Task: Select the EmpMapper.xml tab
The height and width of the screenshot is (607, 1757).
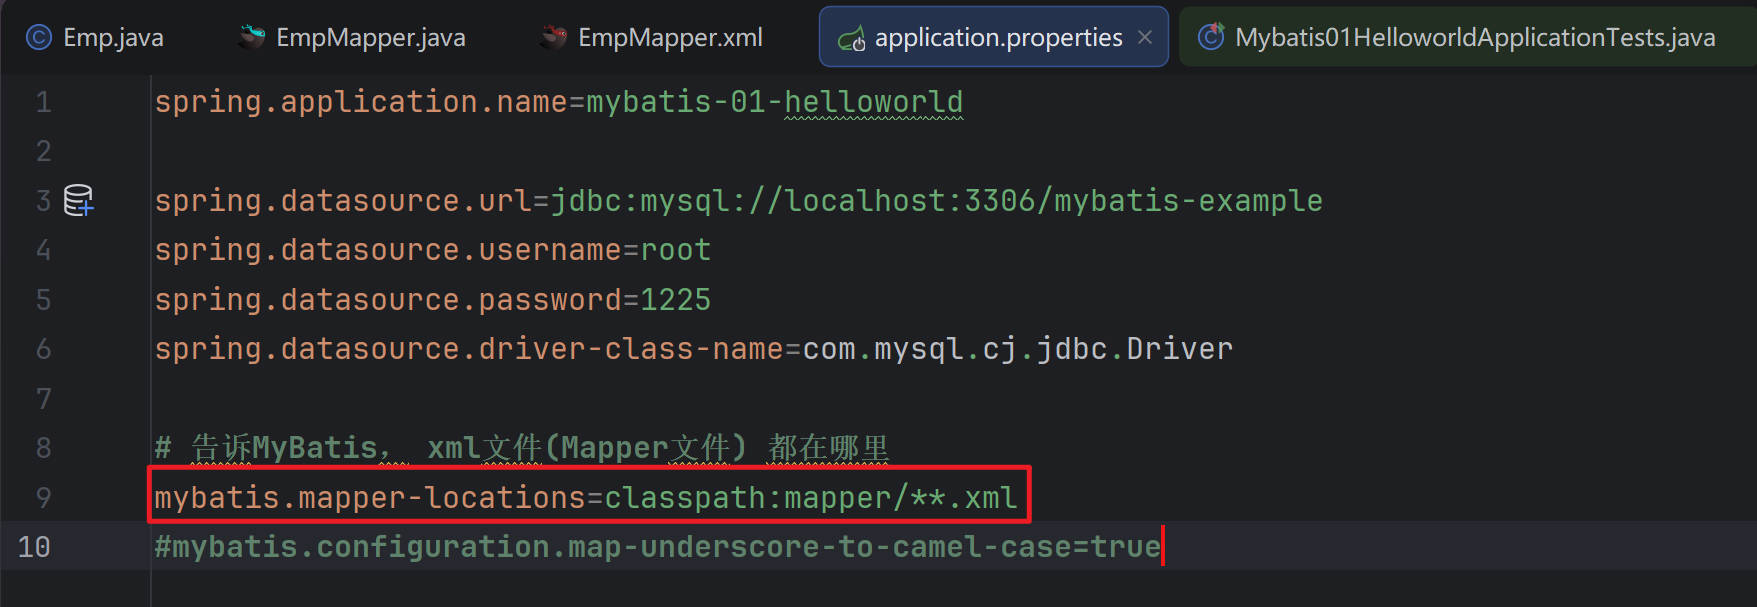Action: pyautogui.click(x=670, y=38)
